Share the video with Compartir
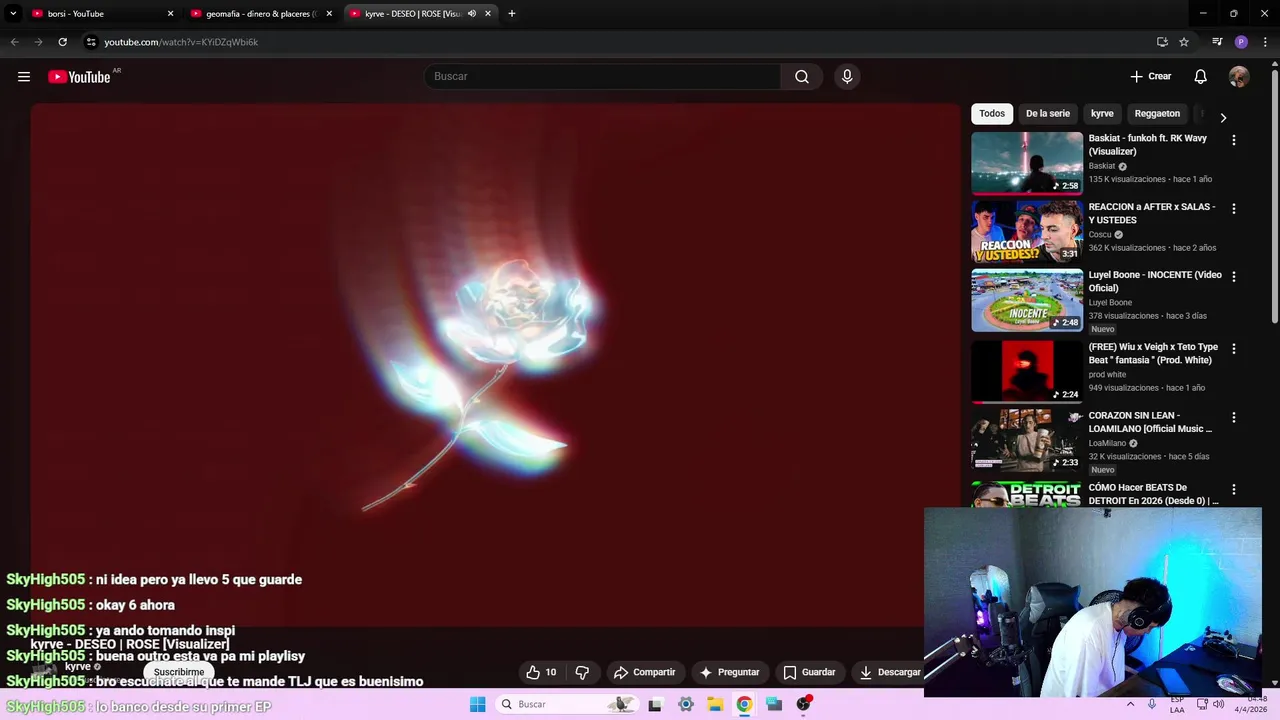Screen dimensions: 1280x720 (x=645, y=672)
